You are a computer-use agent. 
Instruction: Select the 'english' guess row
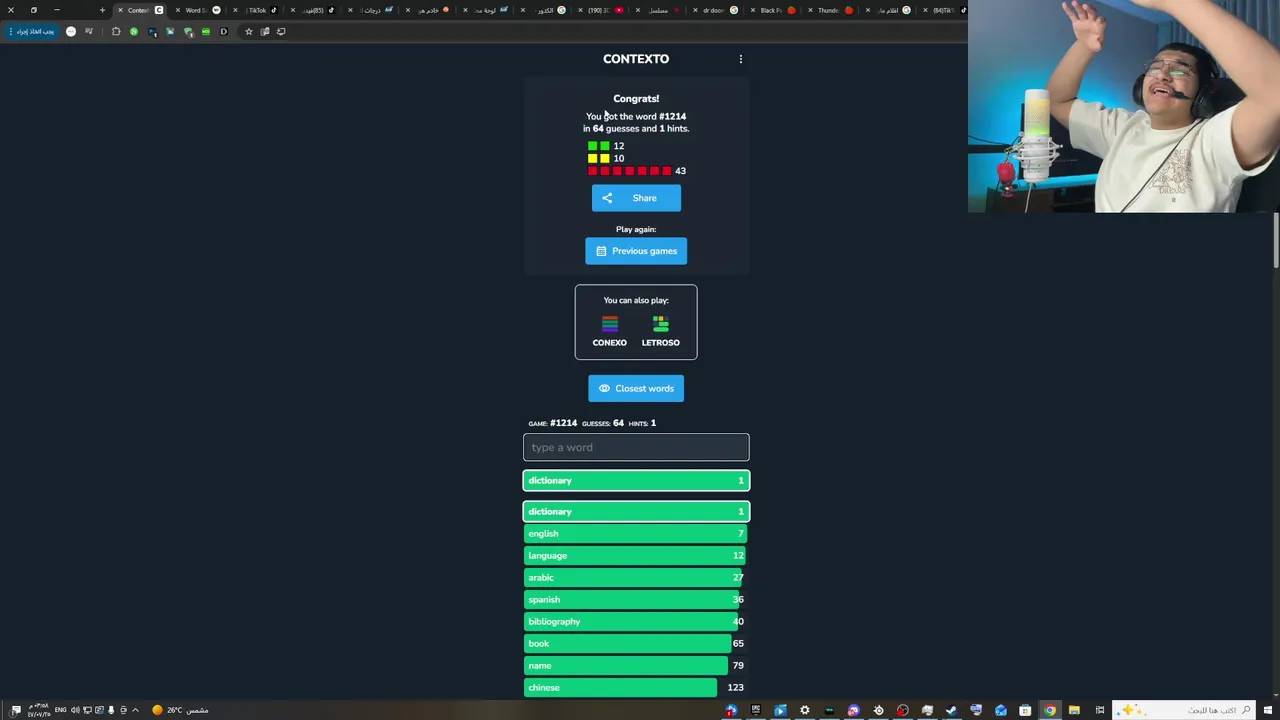coord(636,533)
